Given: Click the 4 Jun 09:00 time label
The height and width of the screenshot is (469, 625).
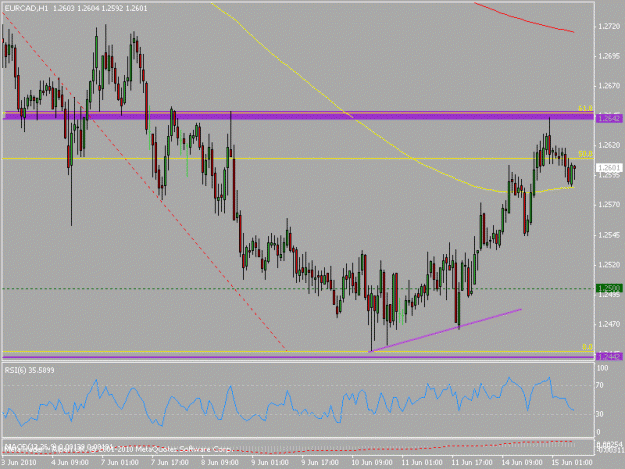Looking at the screenshot, I should point(70,463).
